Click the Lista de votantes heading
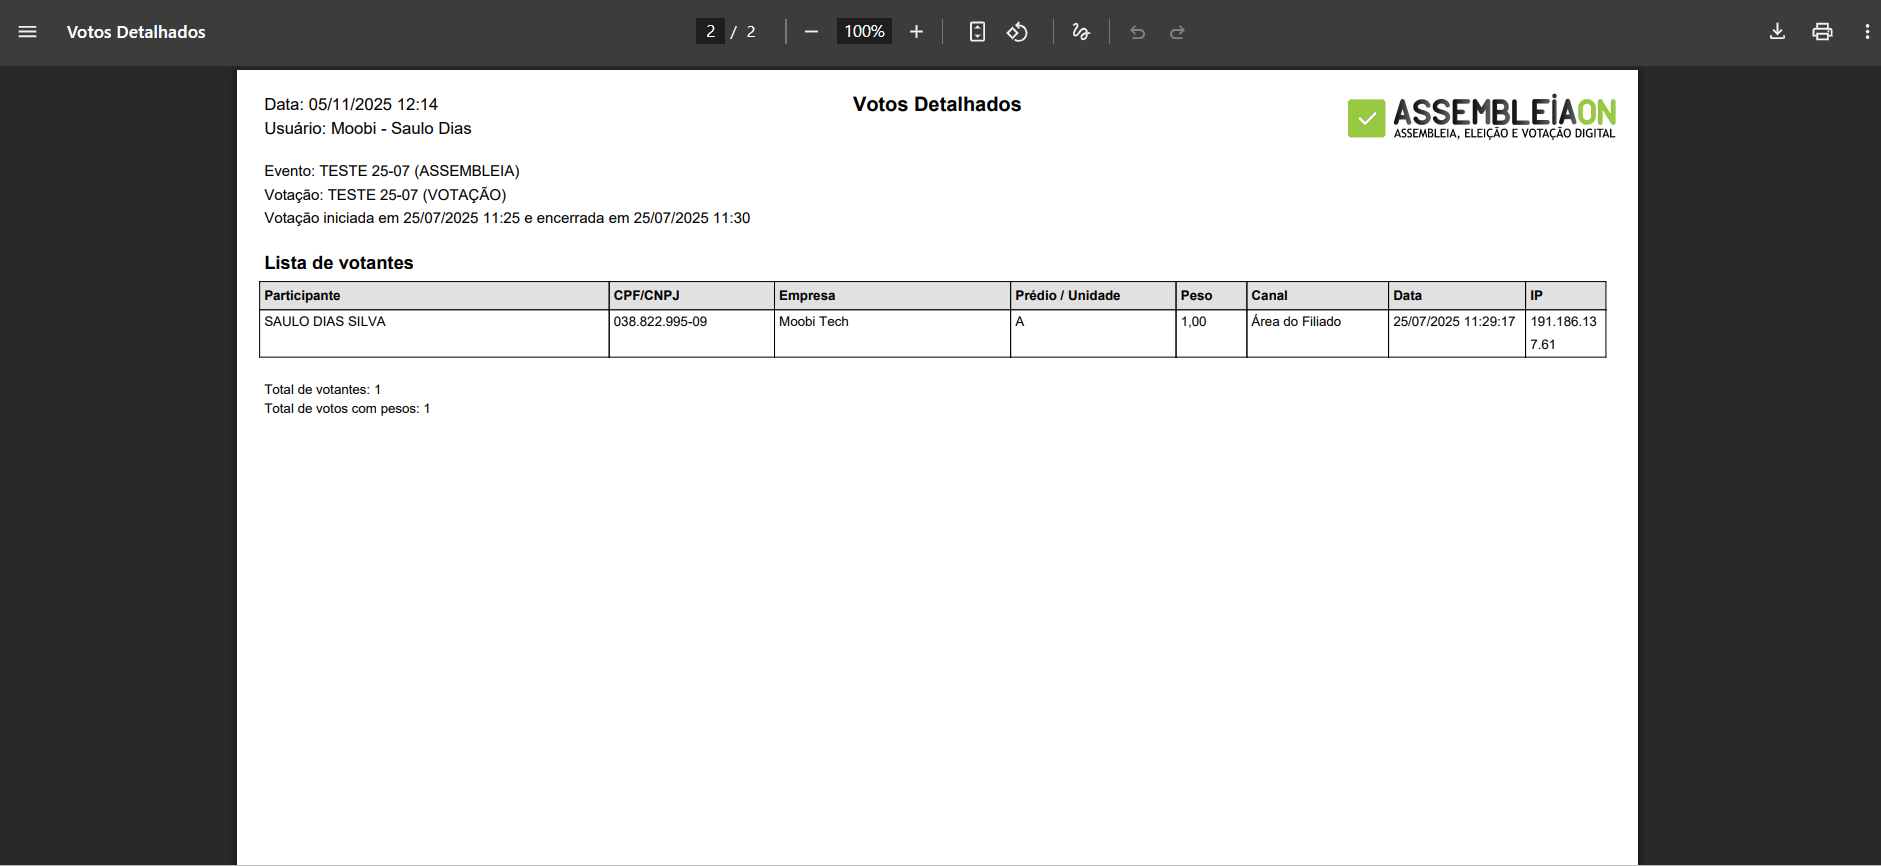The height and width of the screenshot is (866, 1881). (338, 263)
